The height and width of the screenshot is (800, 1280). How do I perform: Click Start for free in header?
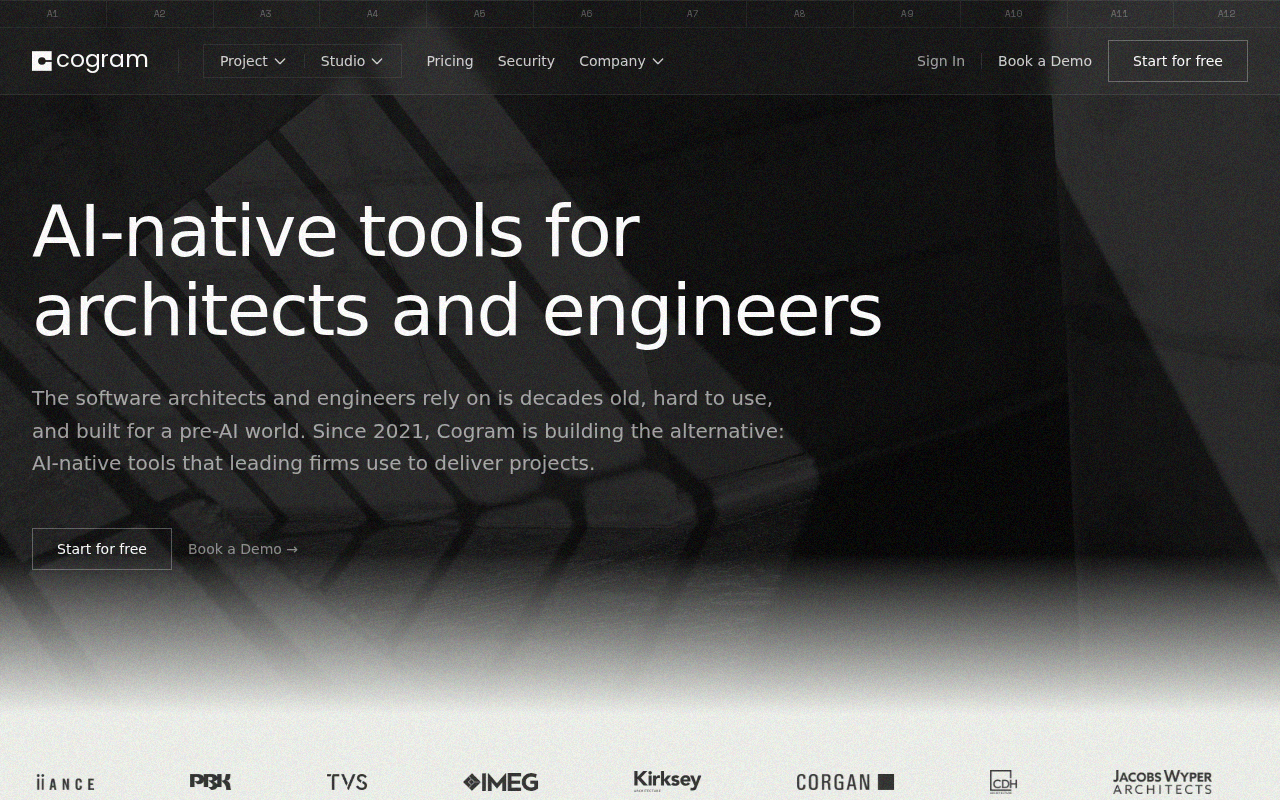coord(1178,61)
